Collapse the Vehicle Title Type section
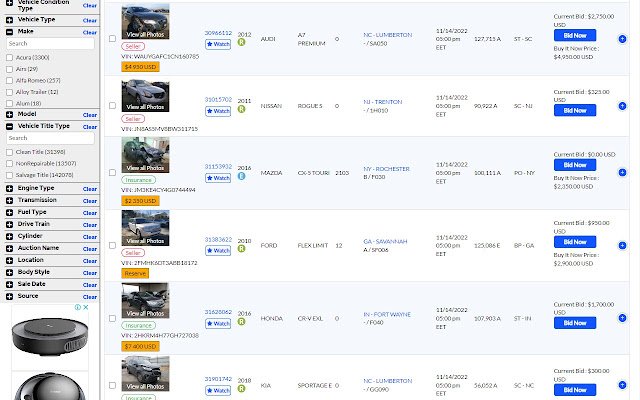The height and width of the screenshot is (400, 640). (9, 127)
